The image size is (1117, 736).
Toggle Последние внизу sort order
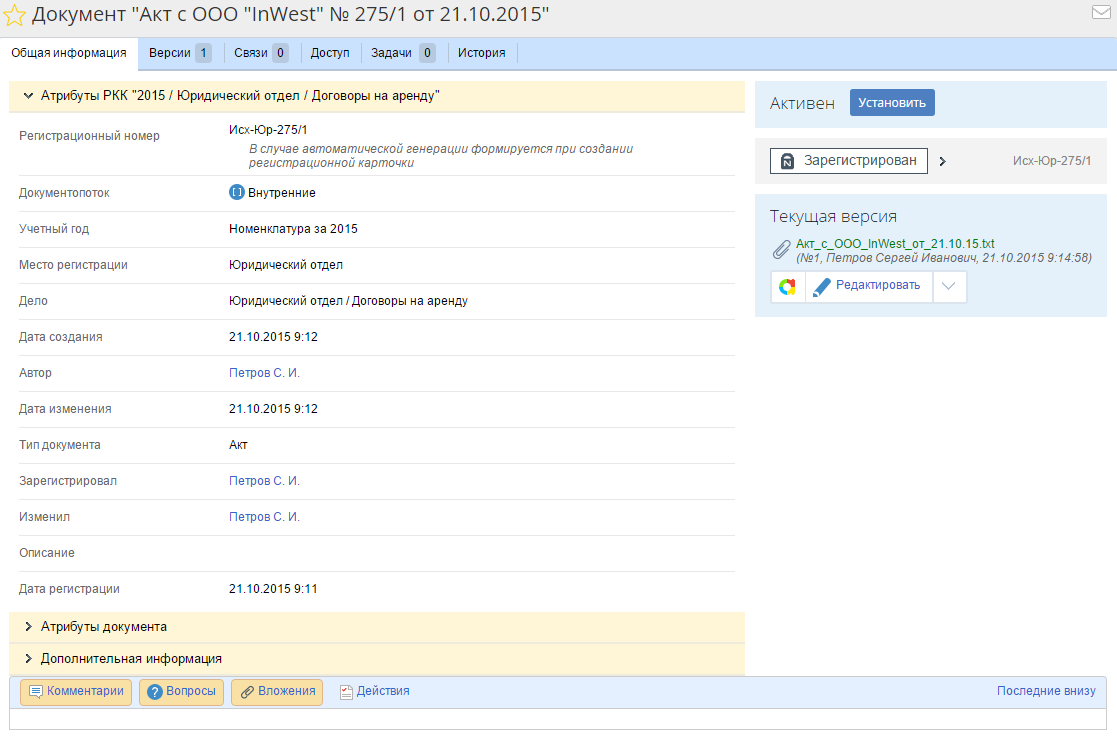point(1045,691)
